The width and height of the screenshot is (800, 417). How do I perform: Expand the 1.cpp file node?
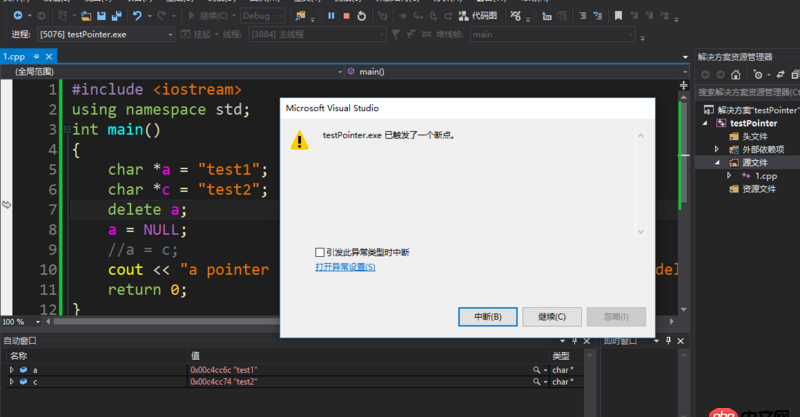pos(729,176)
